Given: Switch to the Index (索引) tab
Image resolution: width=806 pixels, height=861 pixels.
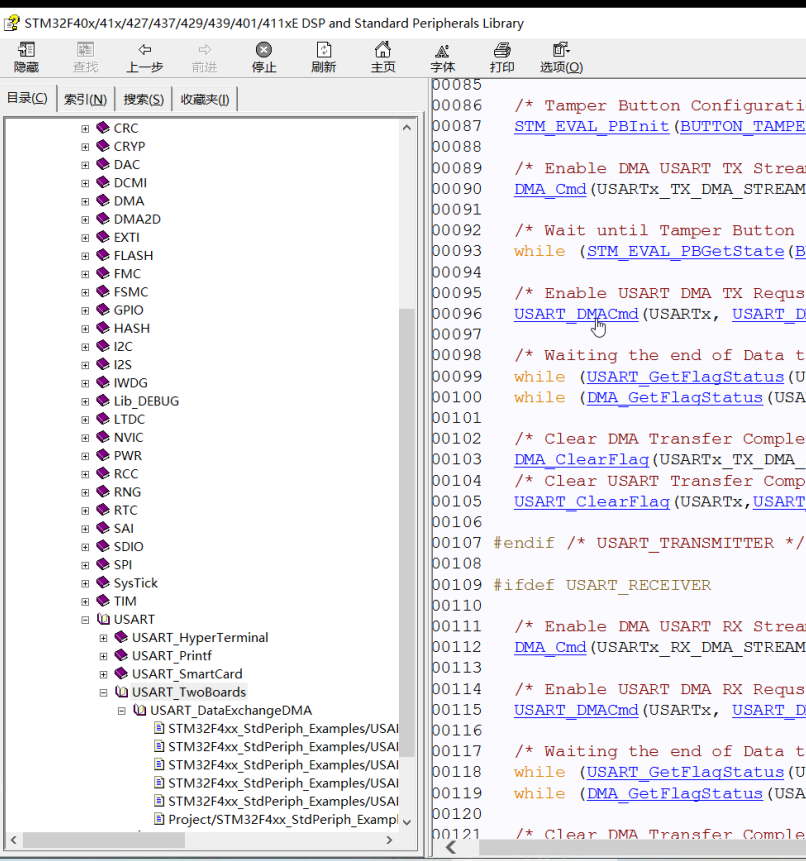Looking at the screenshot, I should 85,99.
